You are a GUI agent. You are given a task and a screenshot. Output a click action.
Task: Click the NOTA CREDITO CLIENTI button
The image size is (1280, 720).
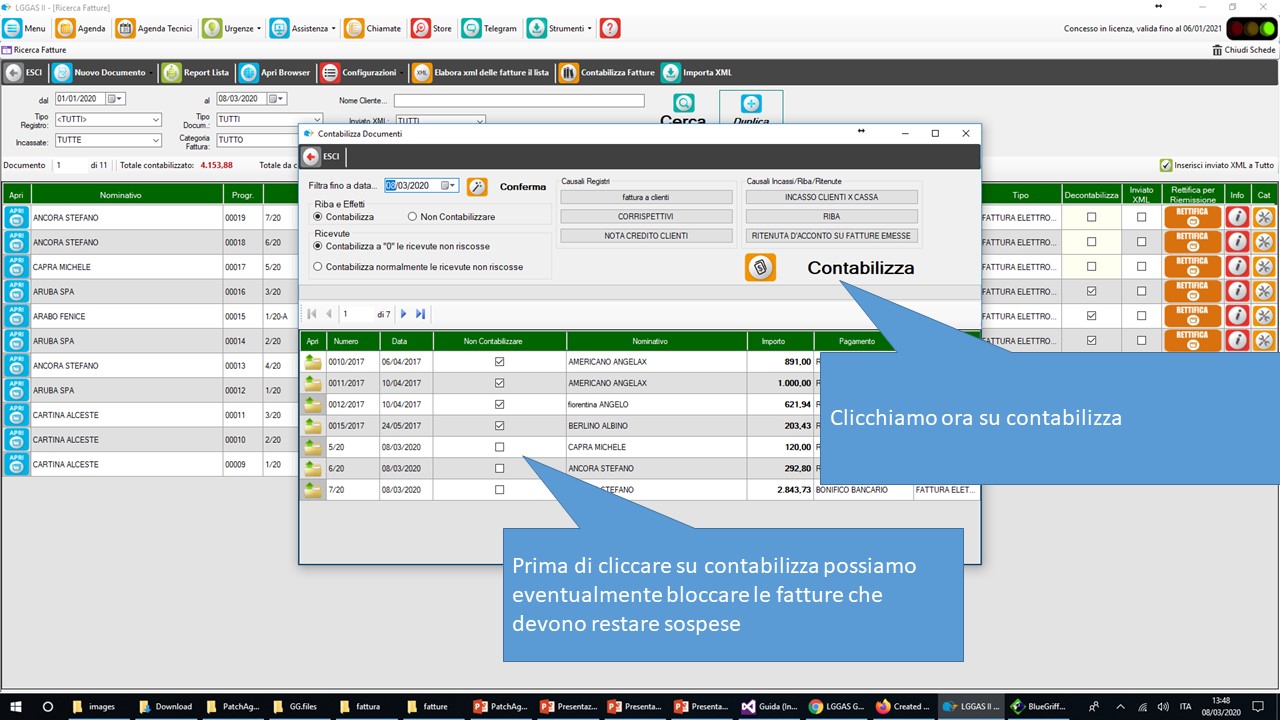(x=646, y=236)
